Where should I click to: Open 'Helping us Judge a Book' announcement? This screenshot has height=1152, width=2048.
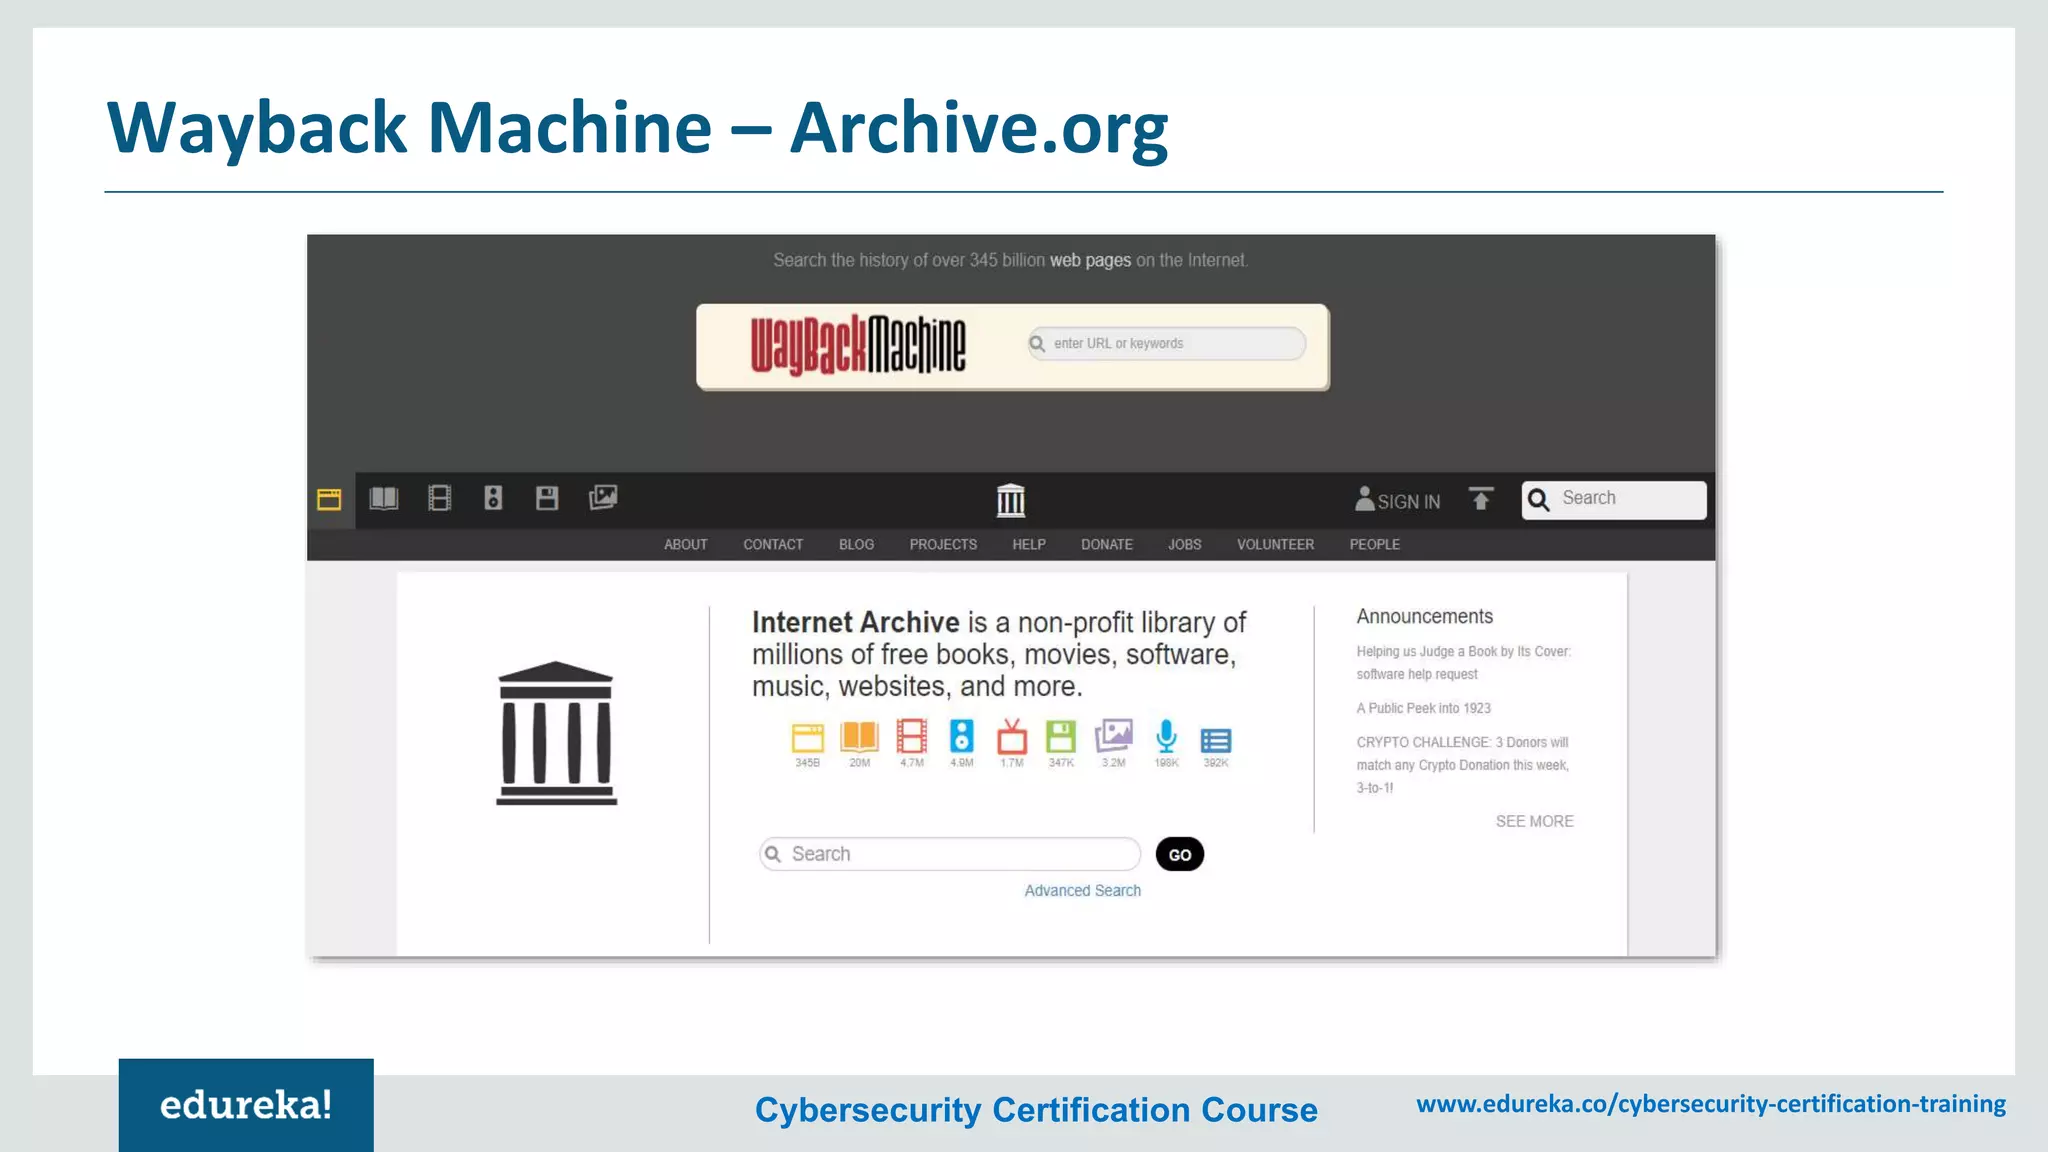(1464, 663)
